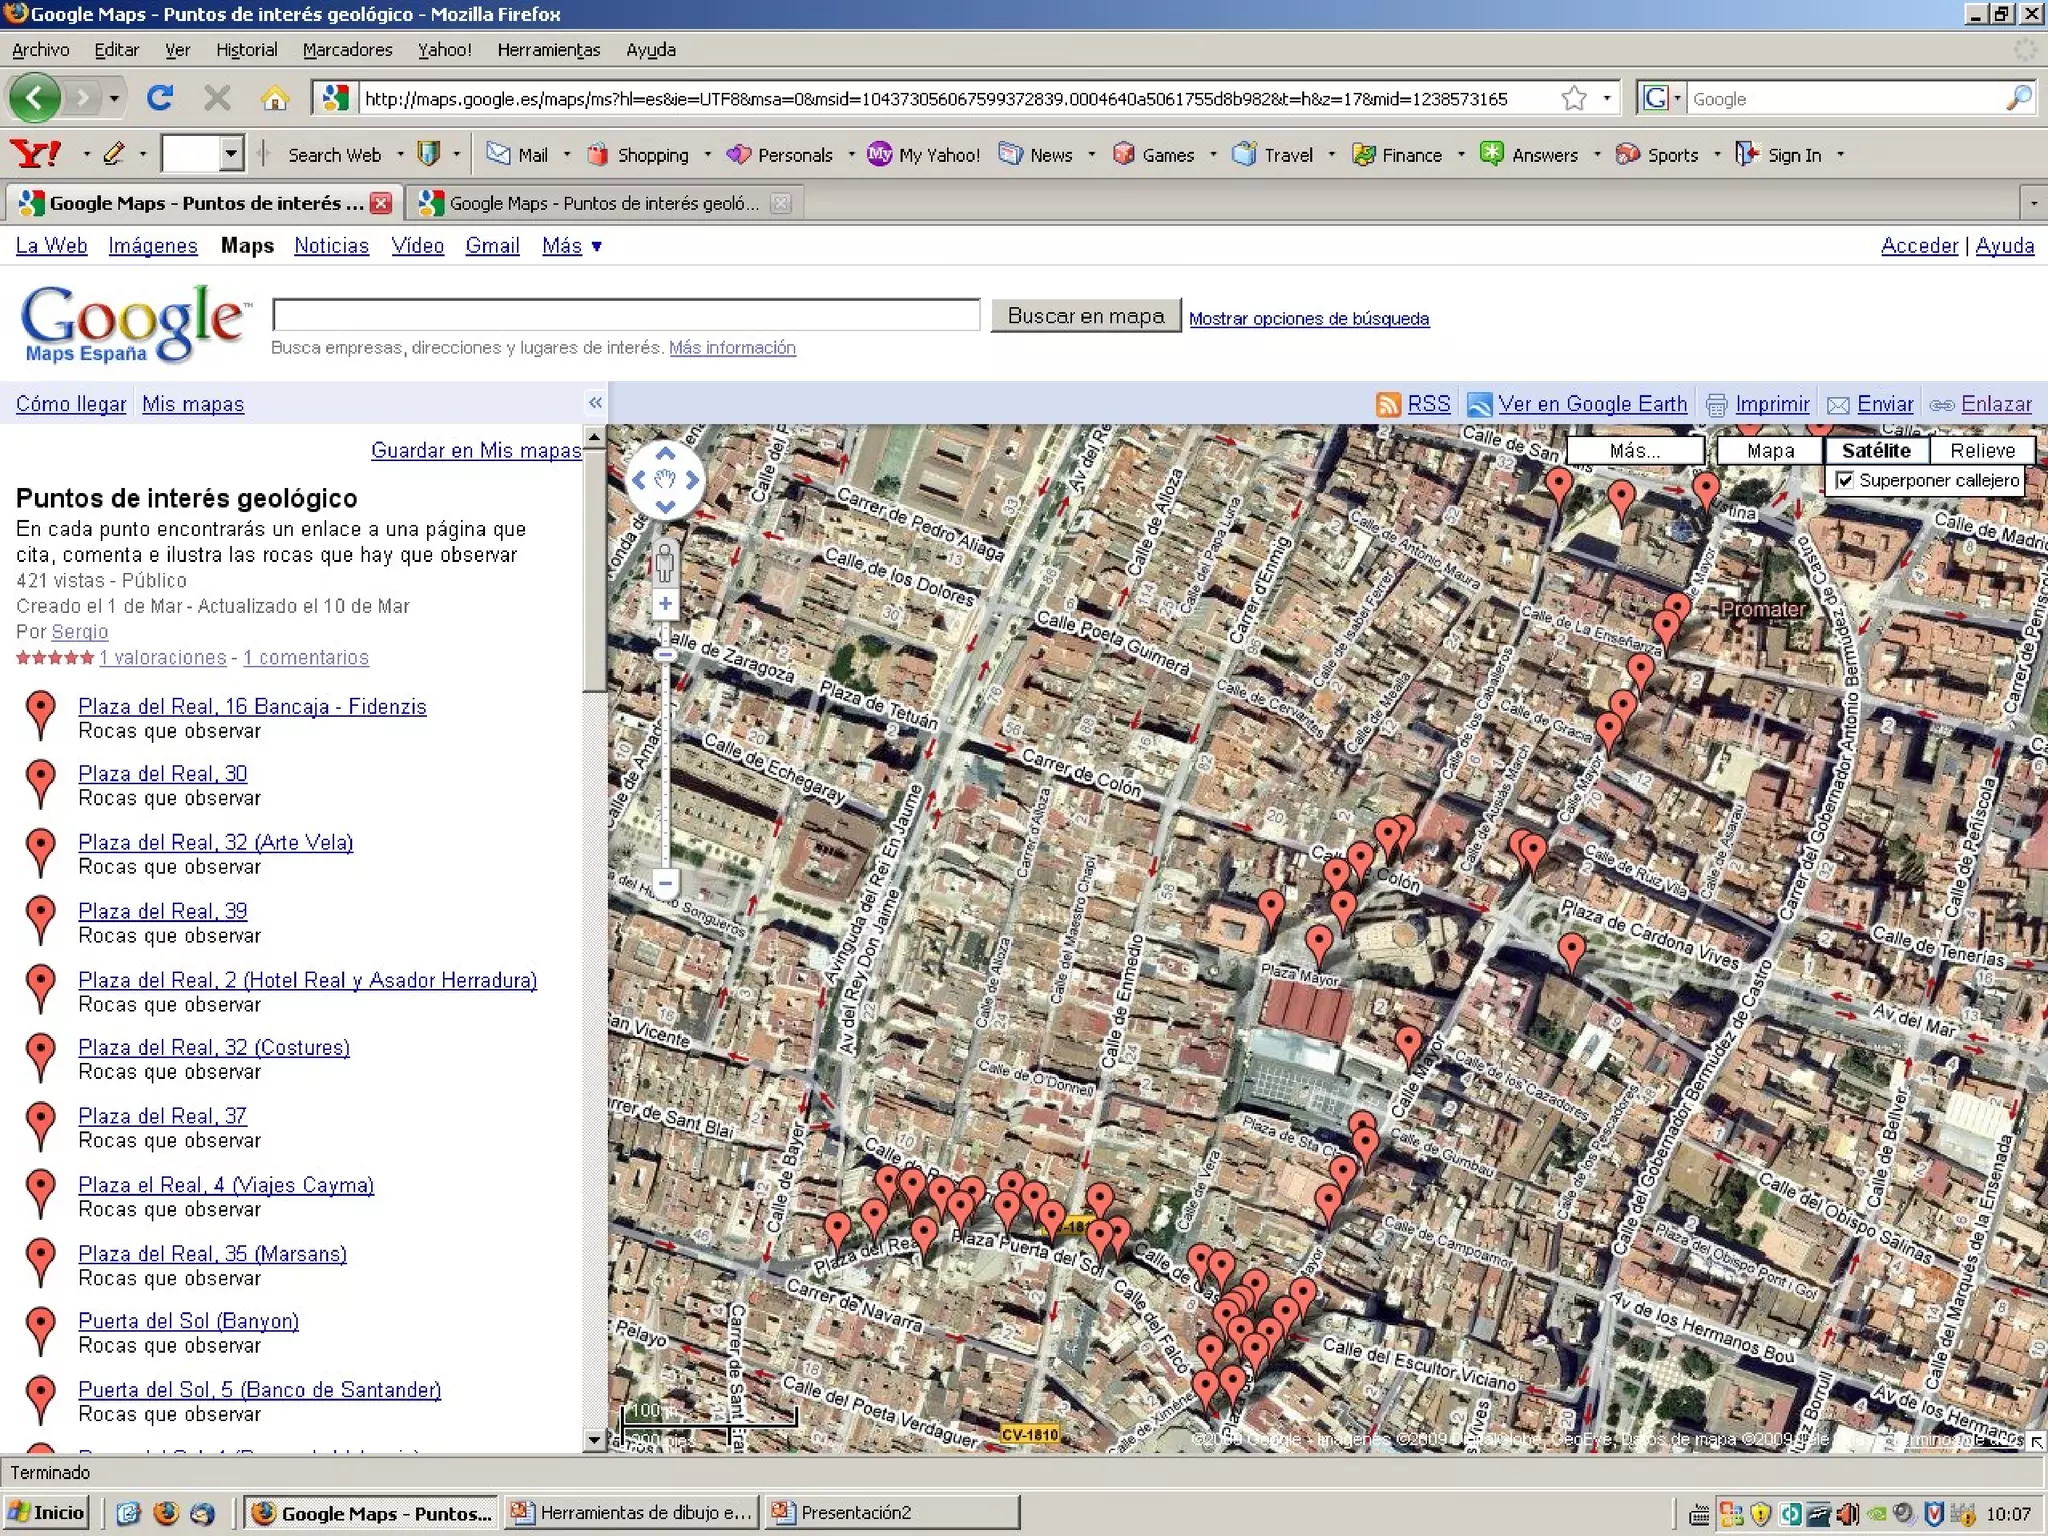Image resolution: width=2048 pixels, height=1536 pixels.
Task: Open the Historial menu
Action: tap(246, 49)
